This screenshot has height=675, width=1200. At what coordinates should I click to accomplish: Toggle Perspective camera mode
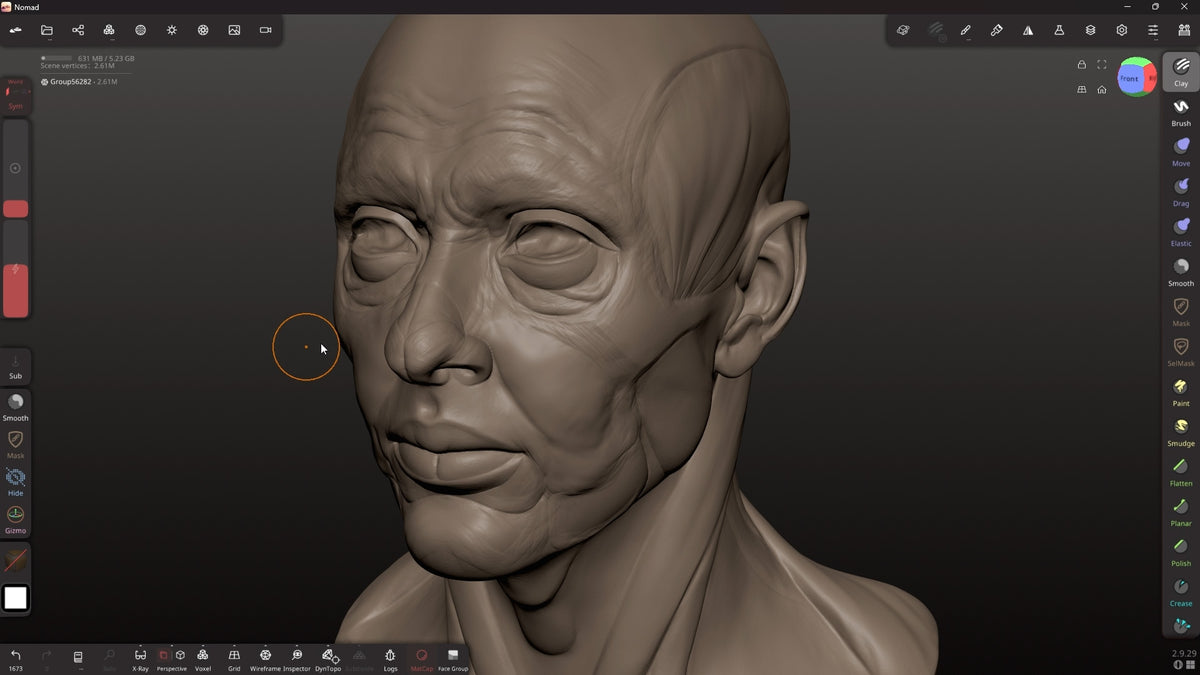172,659
